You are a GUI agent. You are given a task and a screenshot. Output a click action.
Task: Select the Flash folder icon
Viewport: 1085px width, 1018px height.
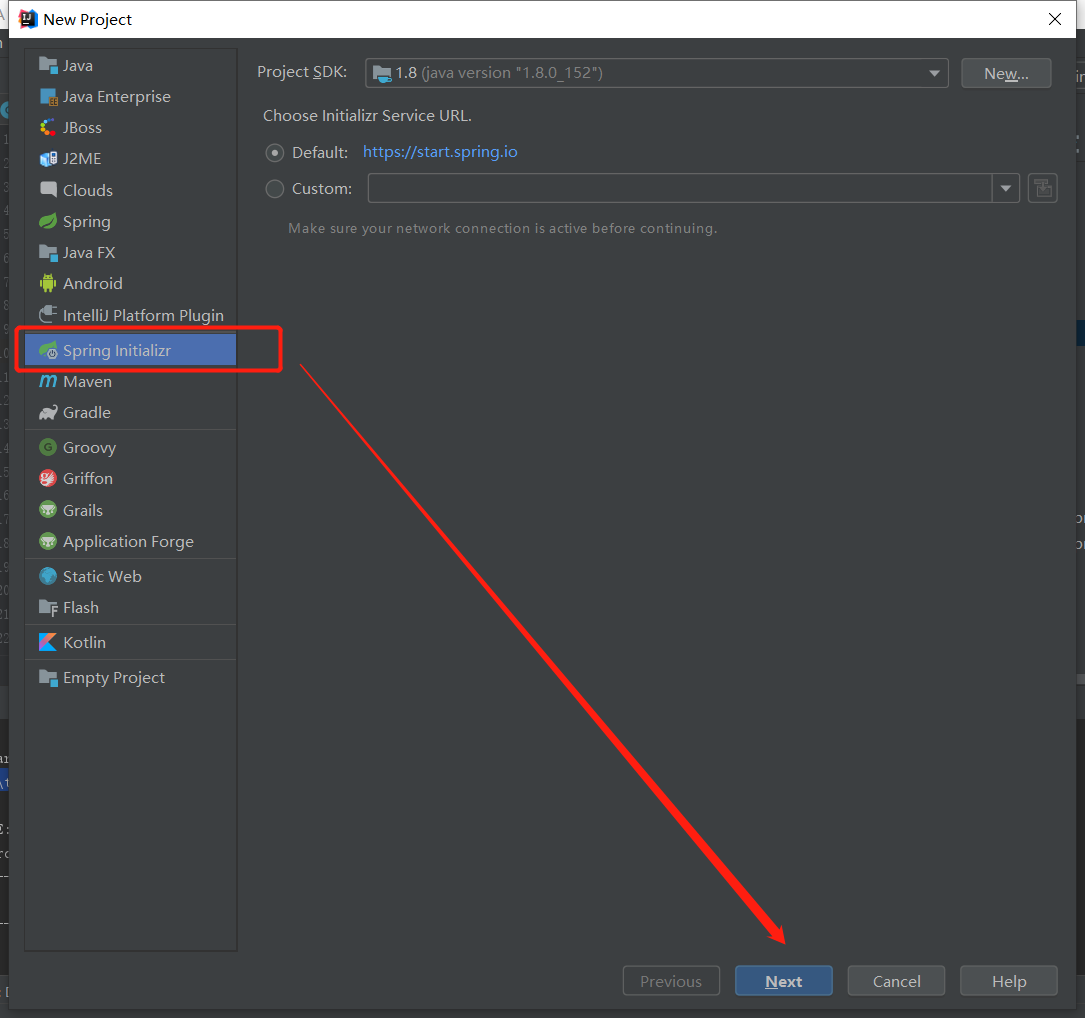[48, 608]
